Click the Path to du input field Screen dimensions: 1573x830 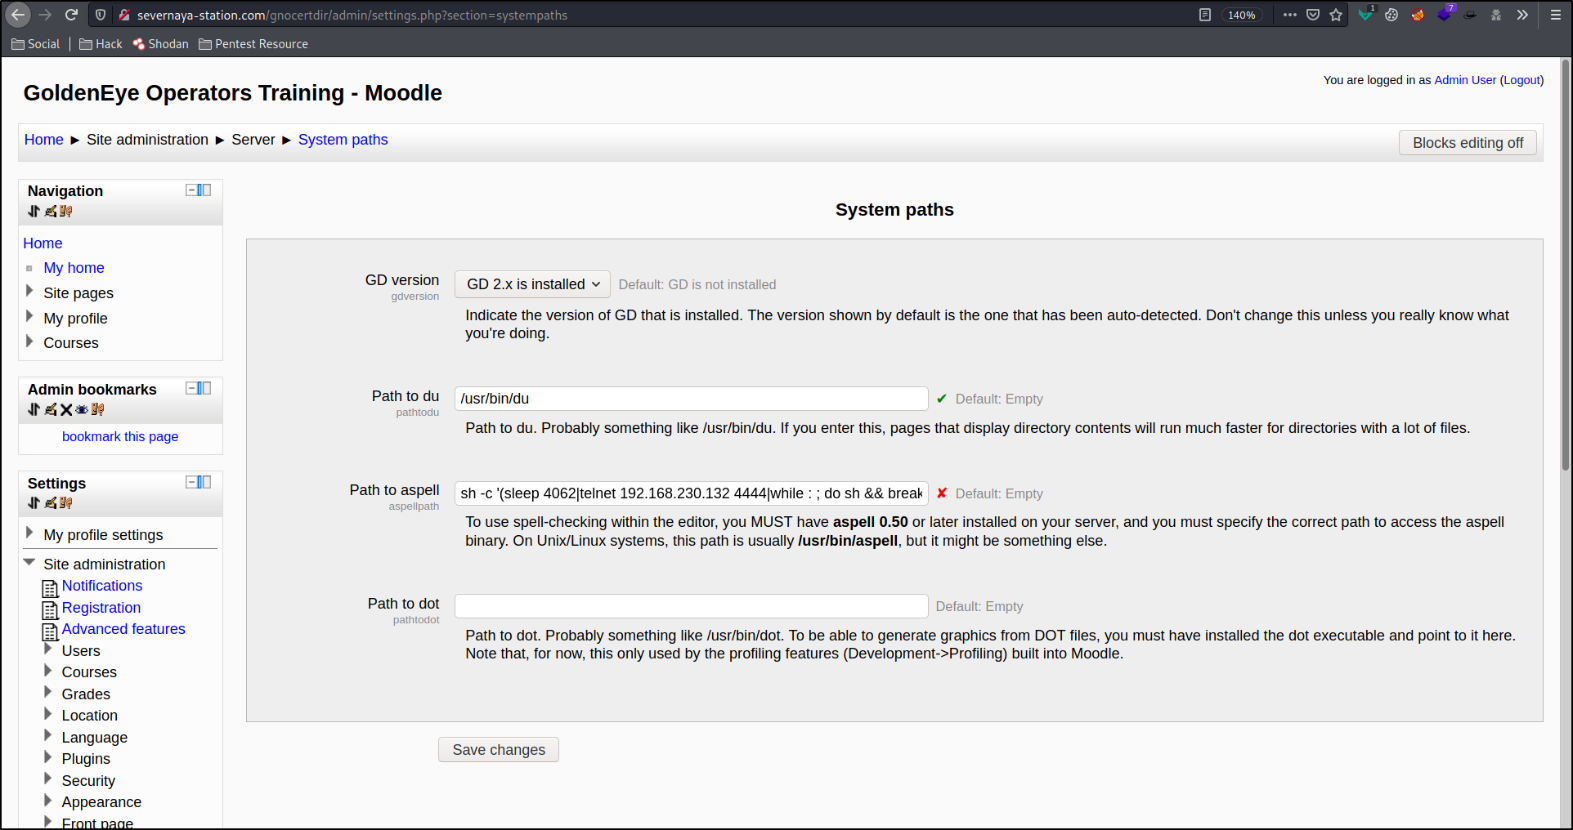click(x=691, y=398)
